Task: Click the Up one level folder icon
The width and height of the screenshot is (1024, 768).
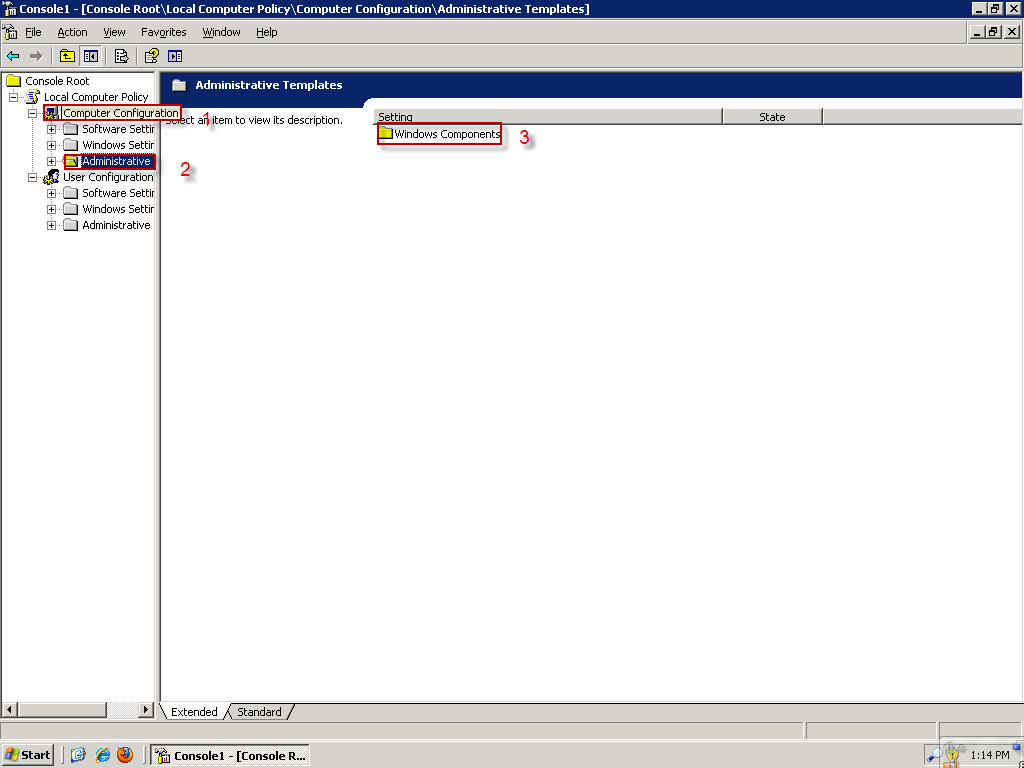Action: tap(67, 56)
